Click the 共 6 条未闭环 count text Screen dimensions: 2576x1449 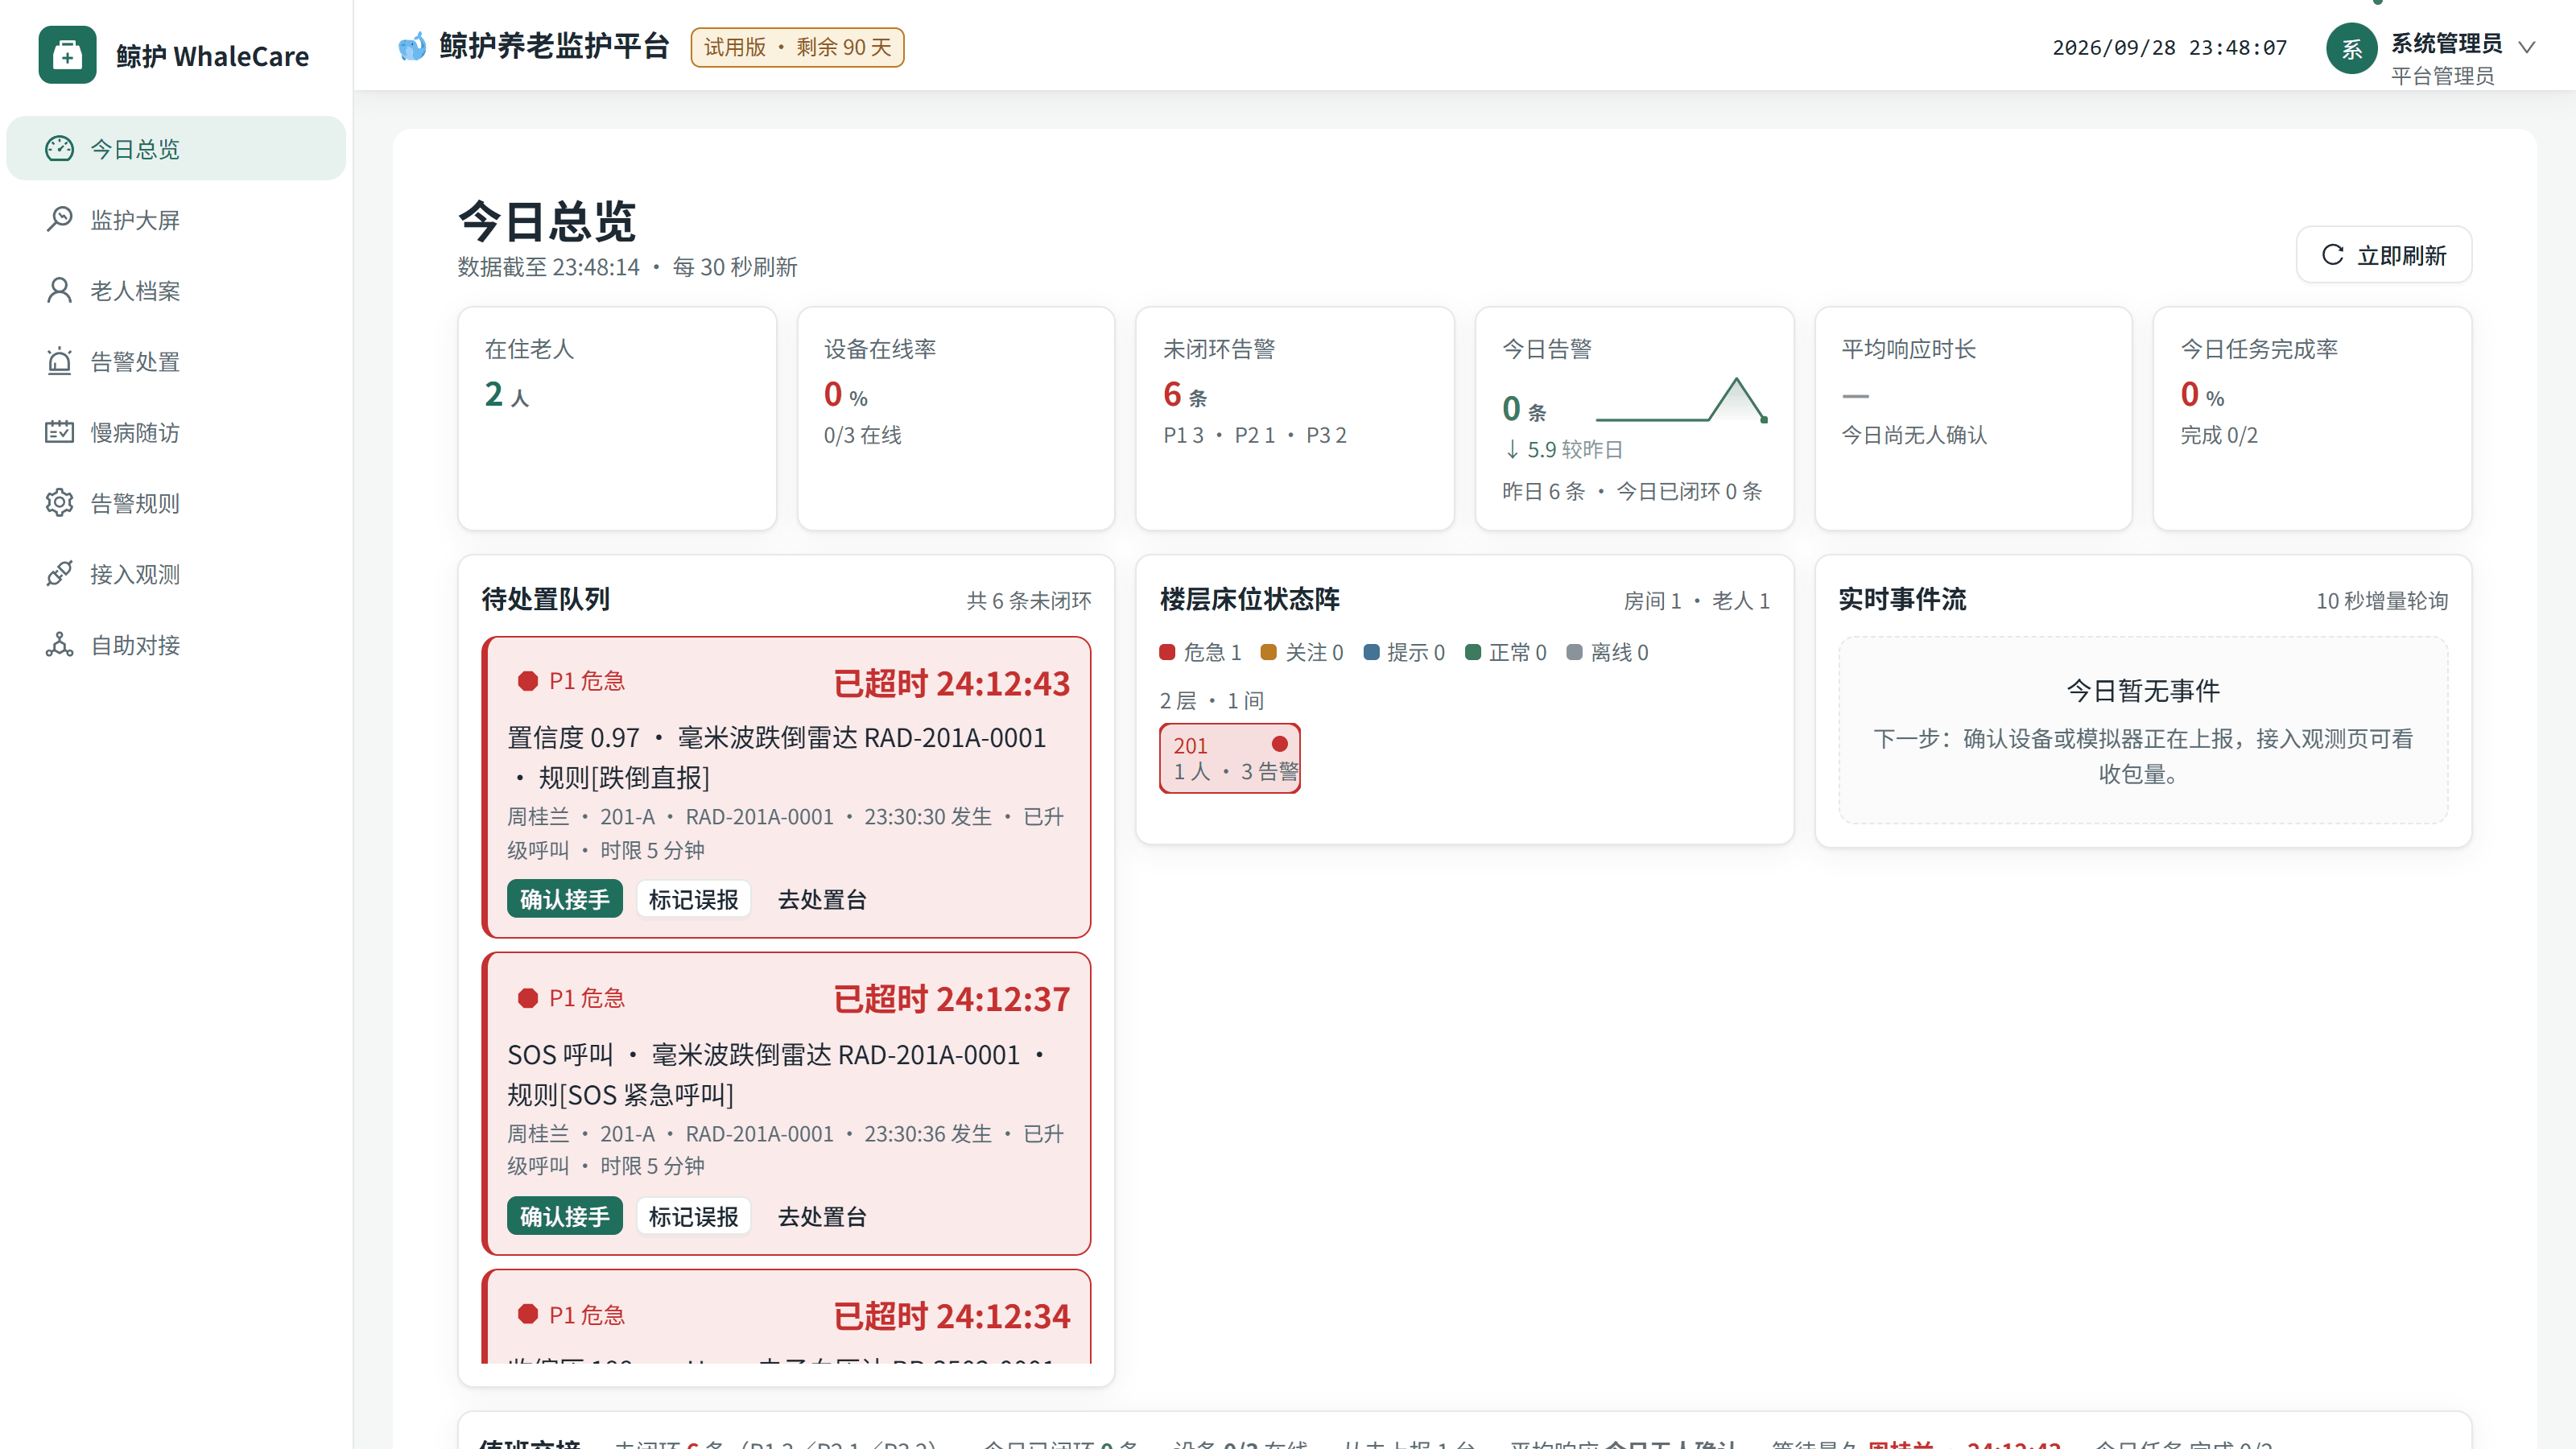[1028, 600]
